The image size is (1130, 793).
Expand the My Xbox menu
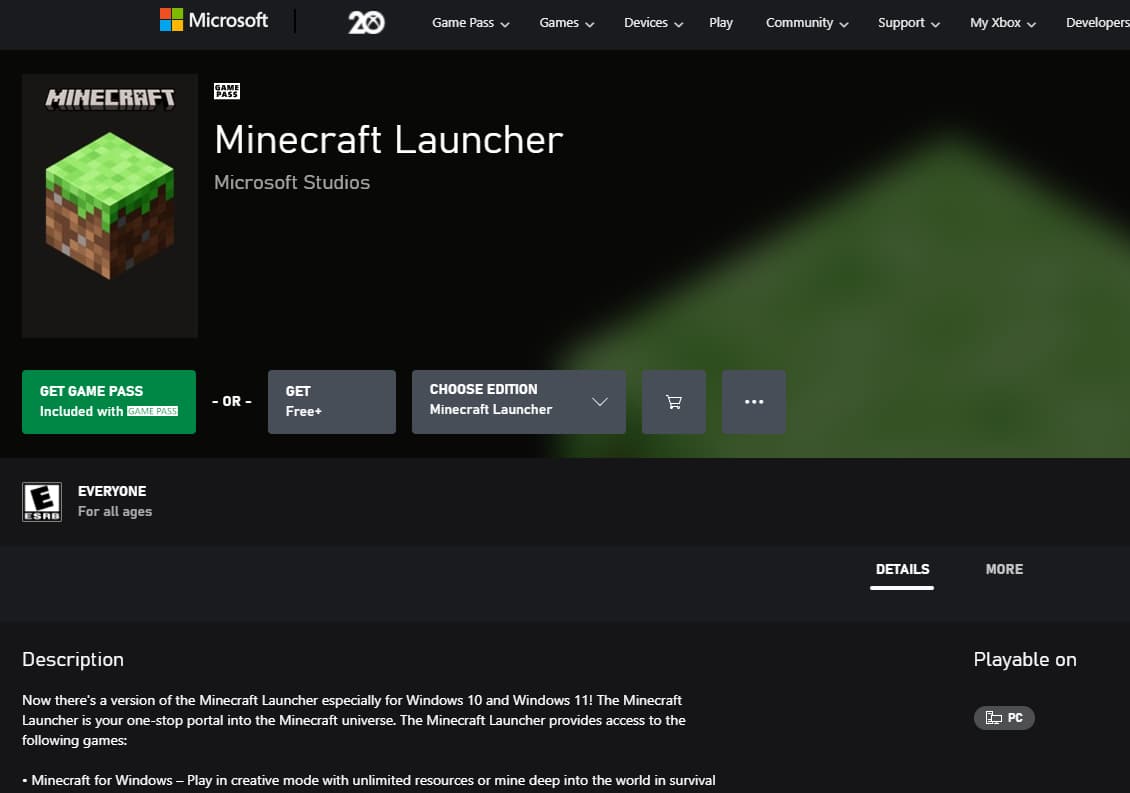click(x=1003, y=23)
